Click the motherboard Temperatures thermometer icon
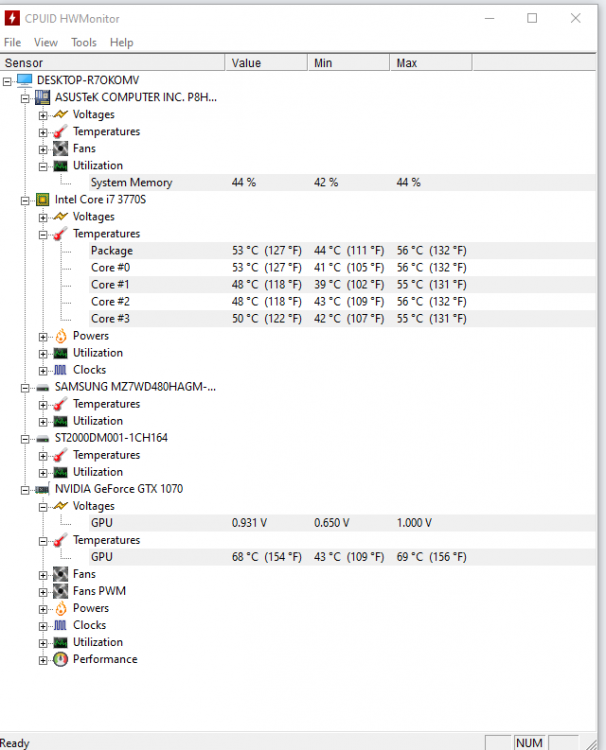This screenshot has width=606, height=750. click(x=60, y=132)
